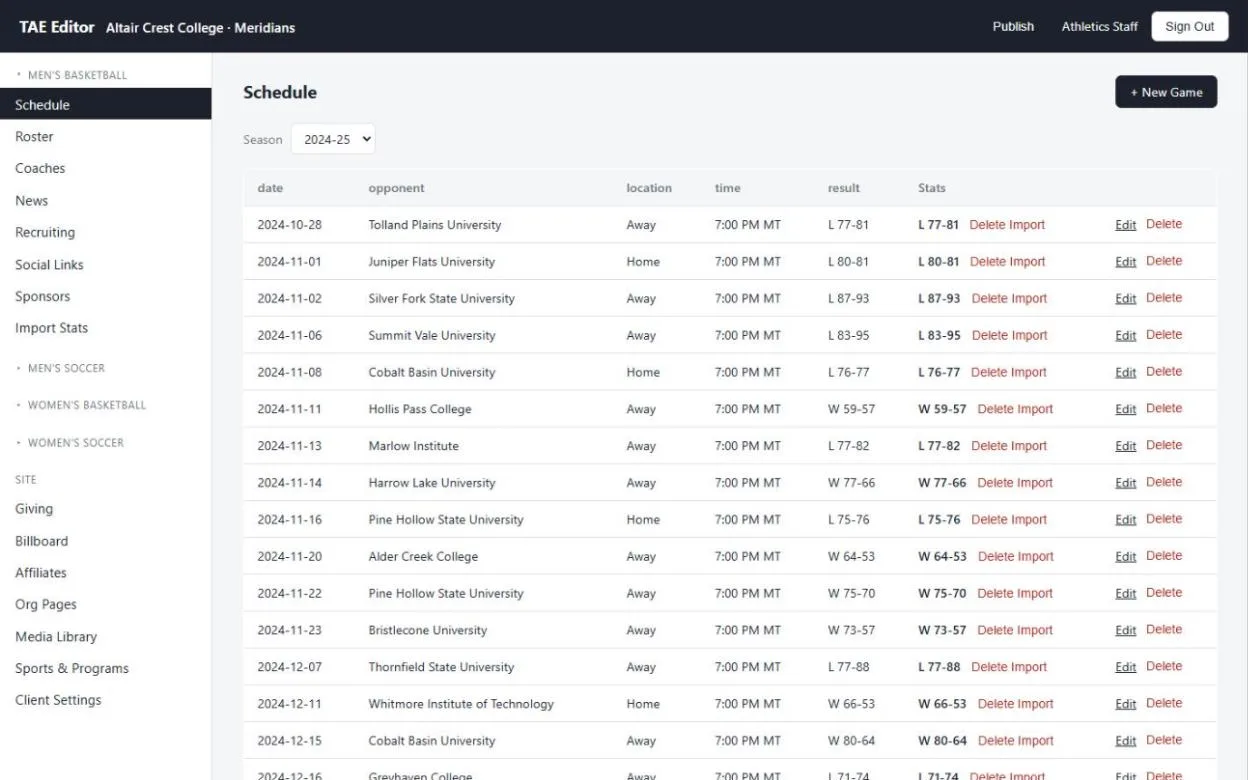The image size is (1248, 780).
Task: Open Sports & Programs in the sidebar
Action: (x=105, y=668)
